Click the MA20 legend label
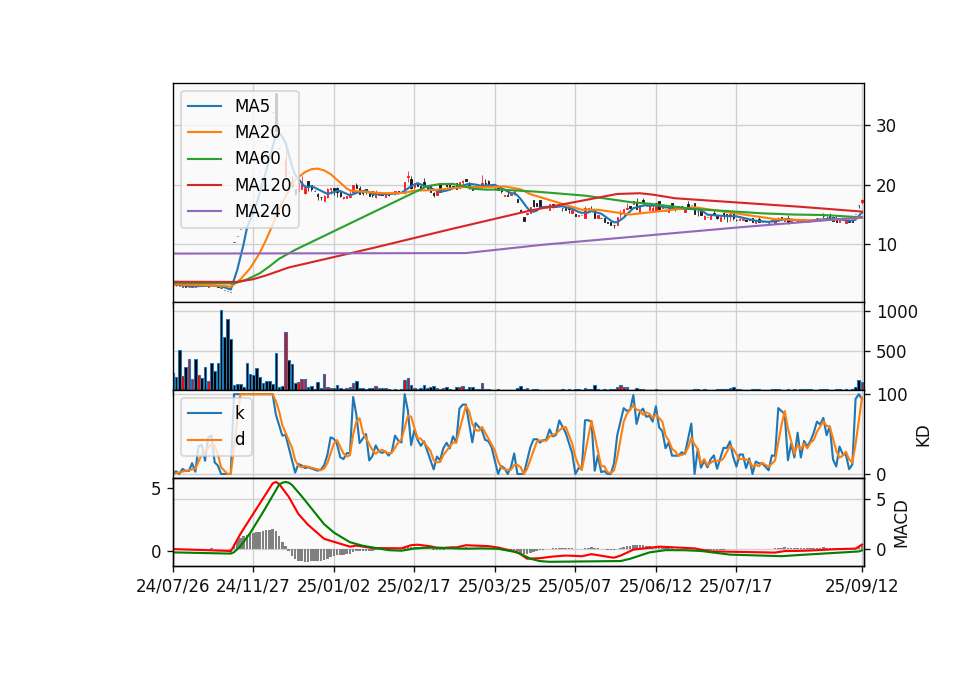This screenshot has height=690, width=960. pyautogui.click(x=257, y=132)
